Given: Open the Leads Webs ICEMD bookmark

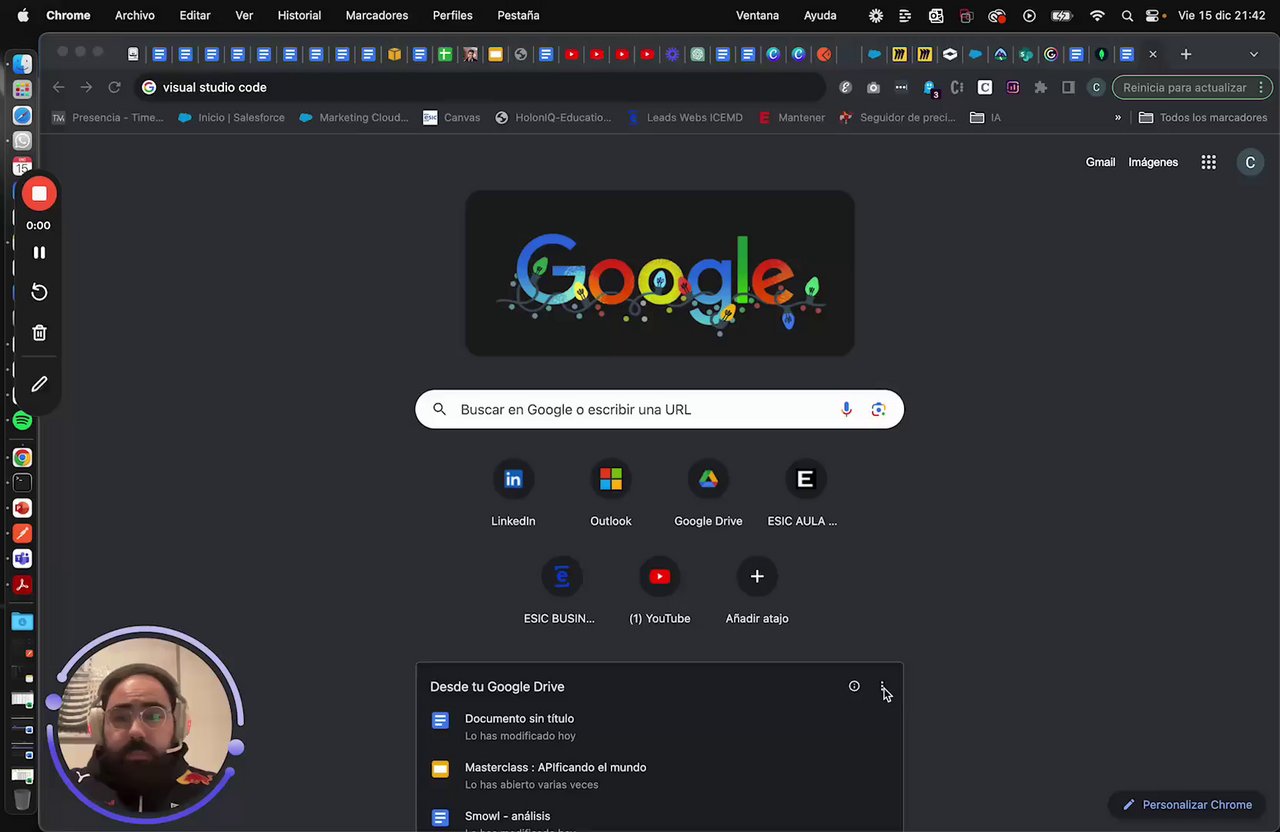Looking at the screenshot, I should (x=685, y=118).
